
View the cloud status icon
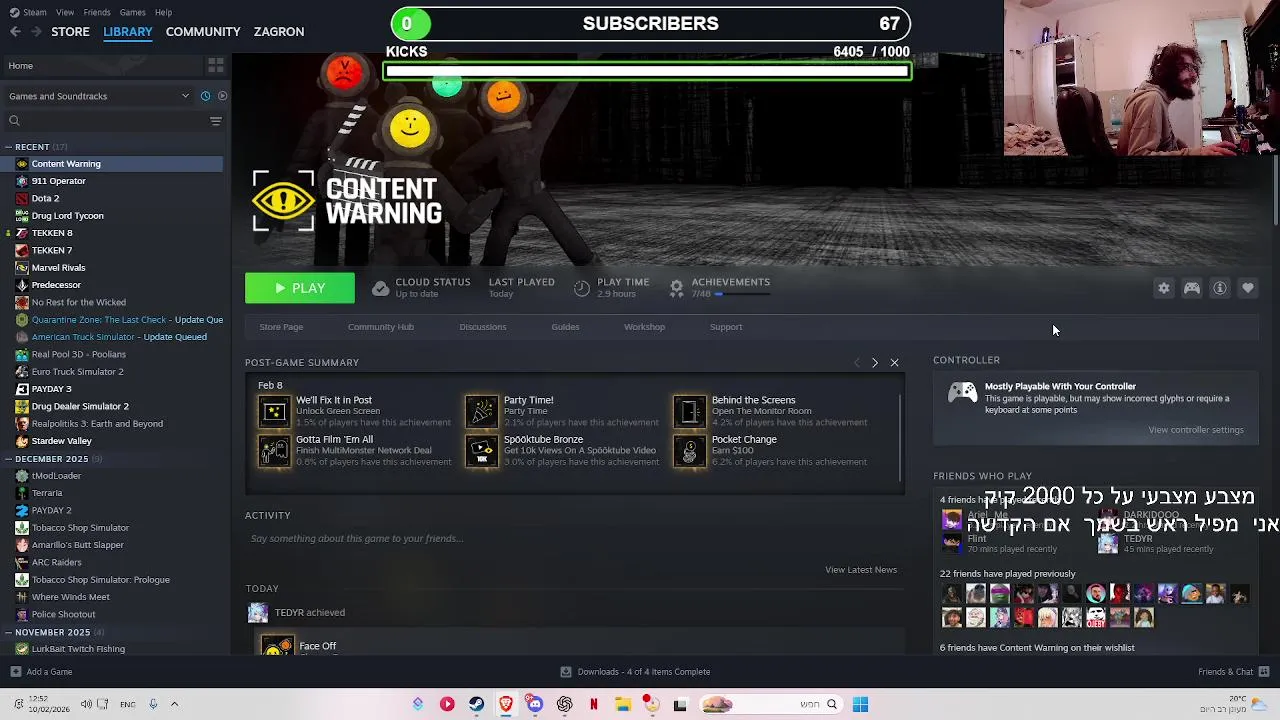(380, 288)
